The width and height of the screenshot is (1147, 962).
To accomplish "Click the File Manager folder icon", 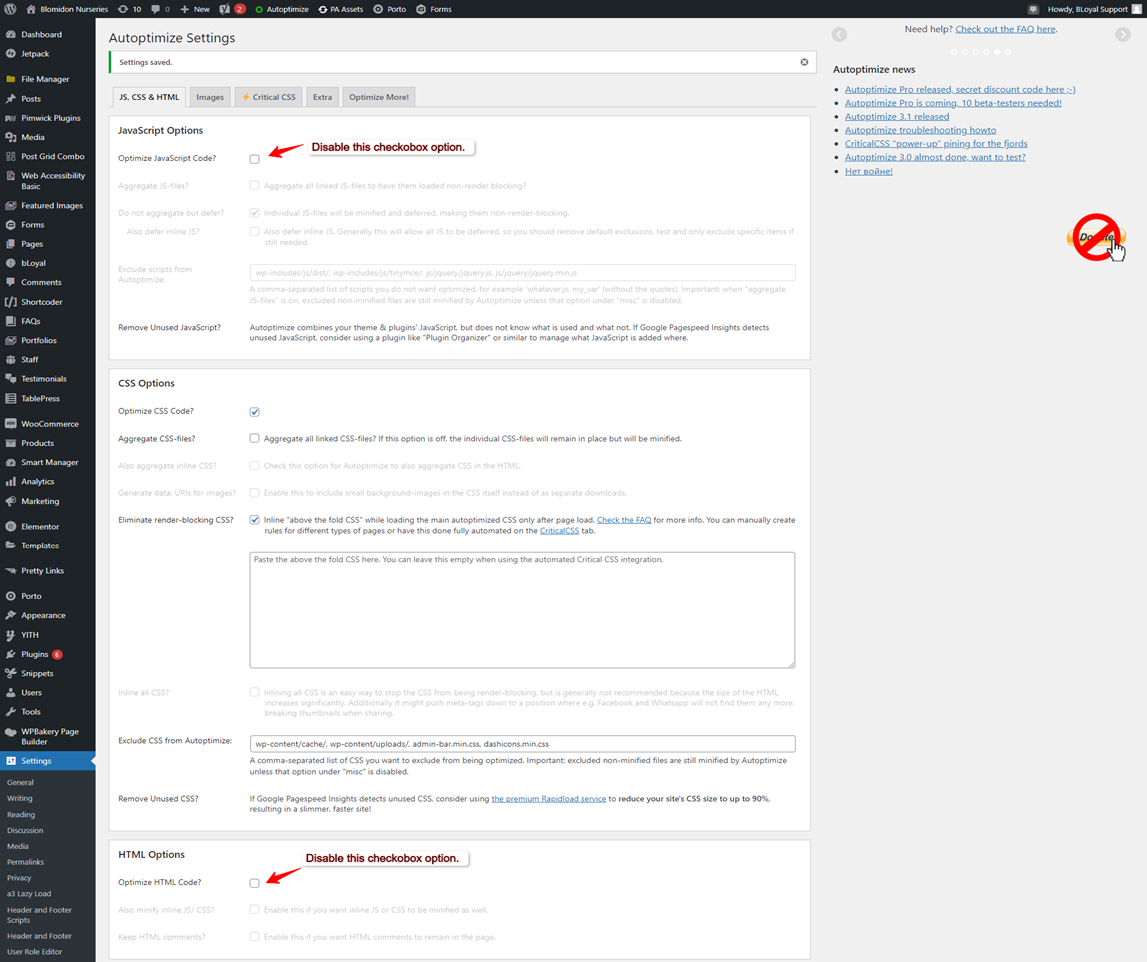I will pyautogui.click(x=10, y=79).
